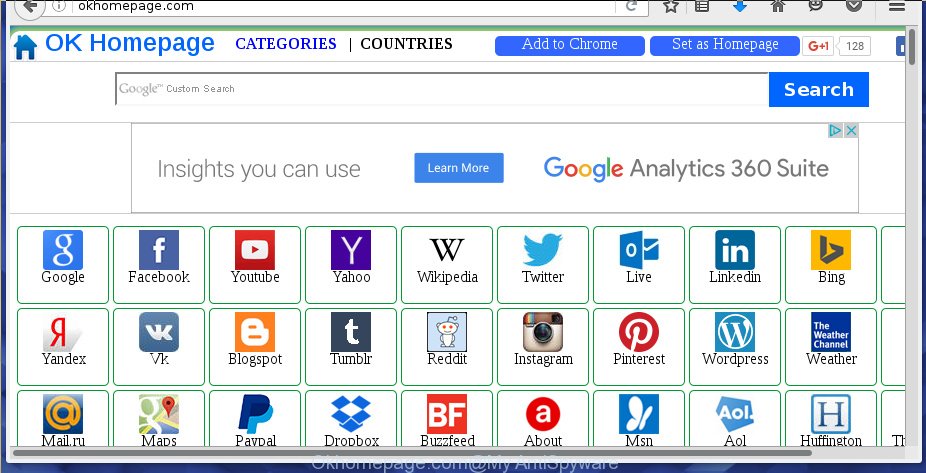
Task: Open the Instagram site tile
Action: coord(543,347)
